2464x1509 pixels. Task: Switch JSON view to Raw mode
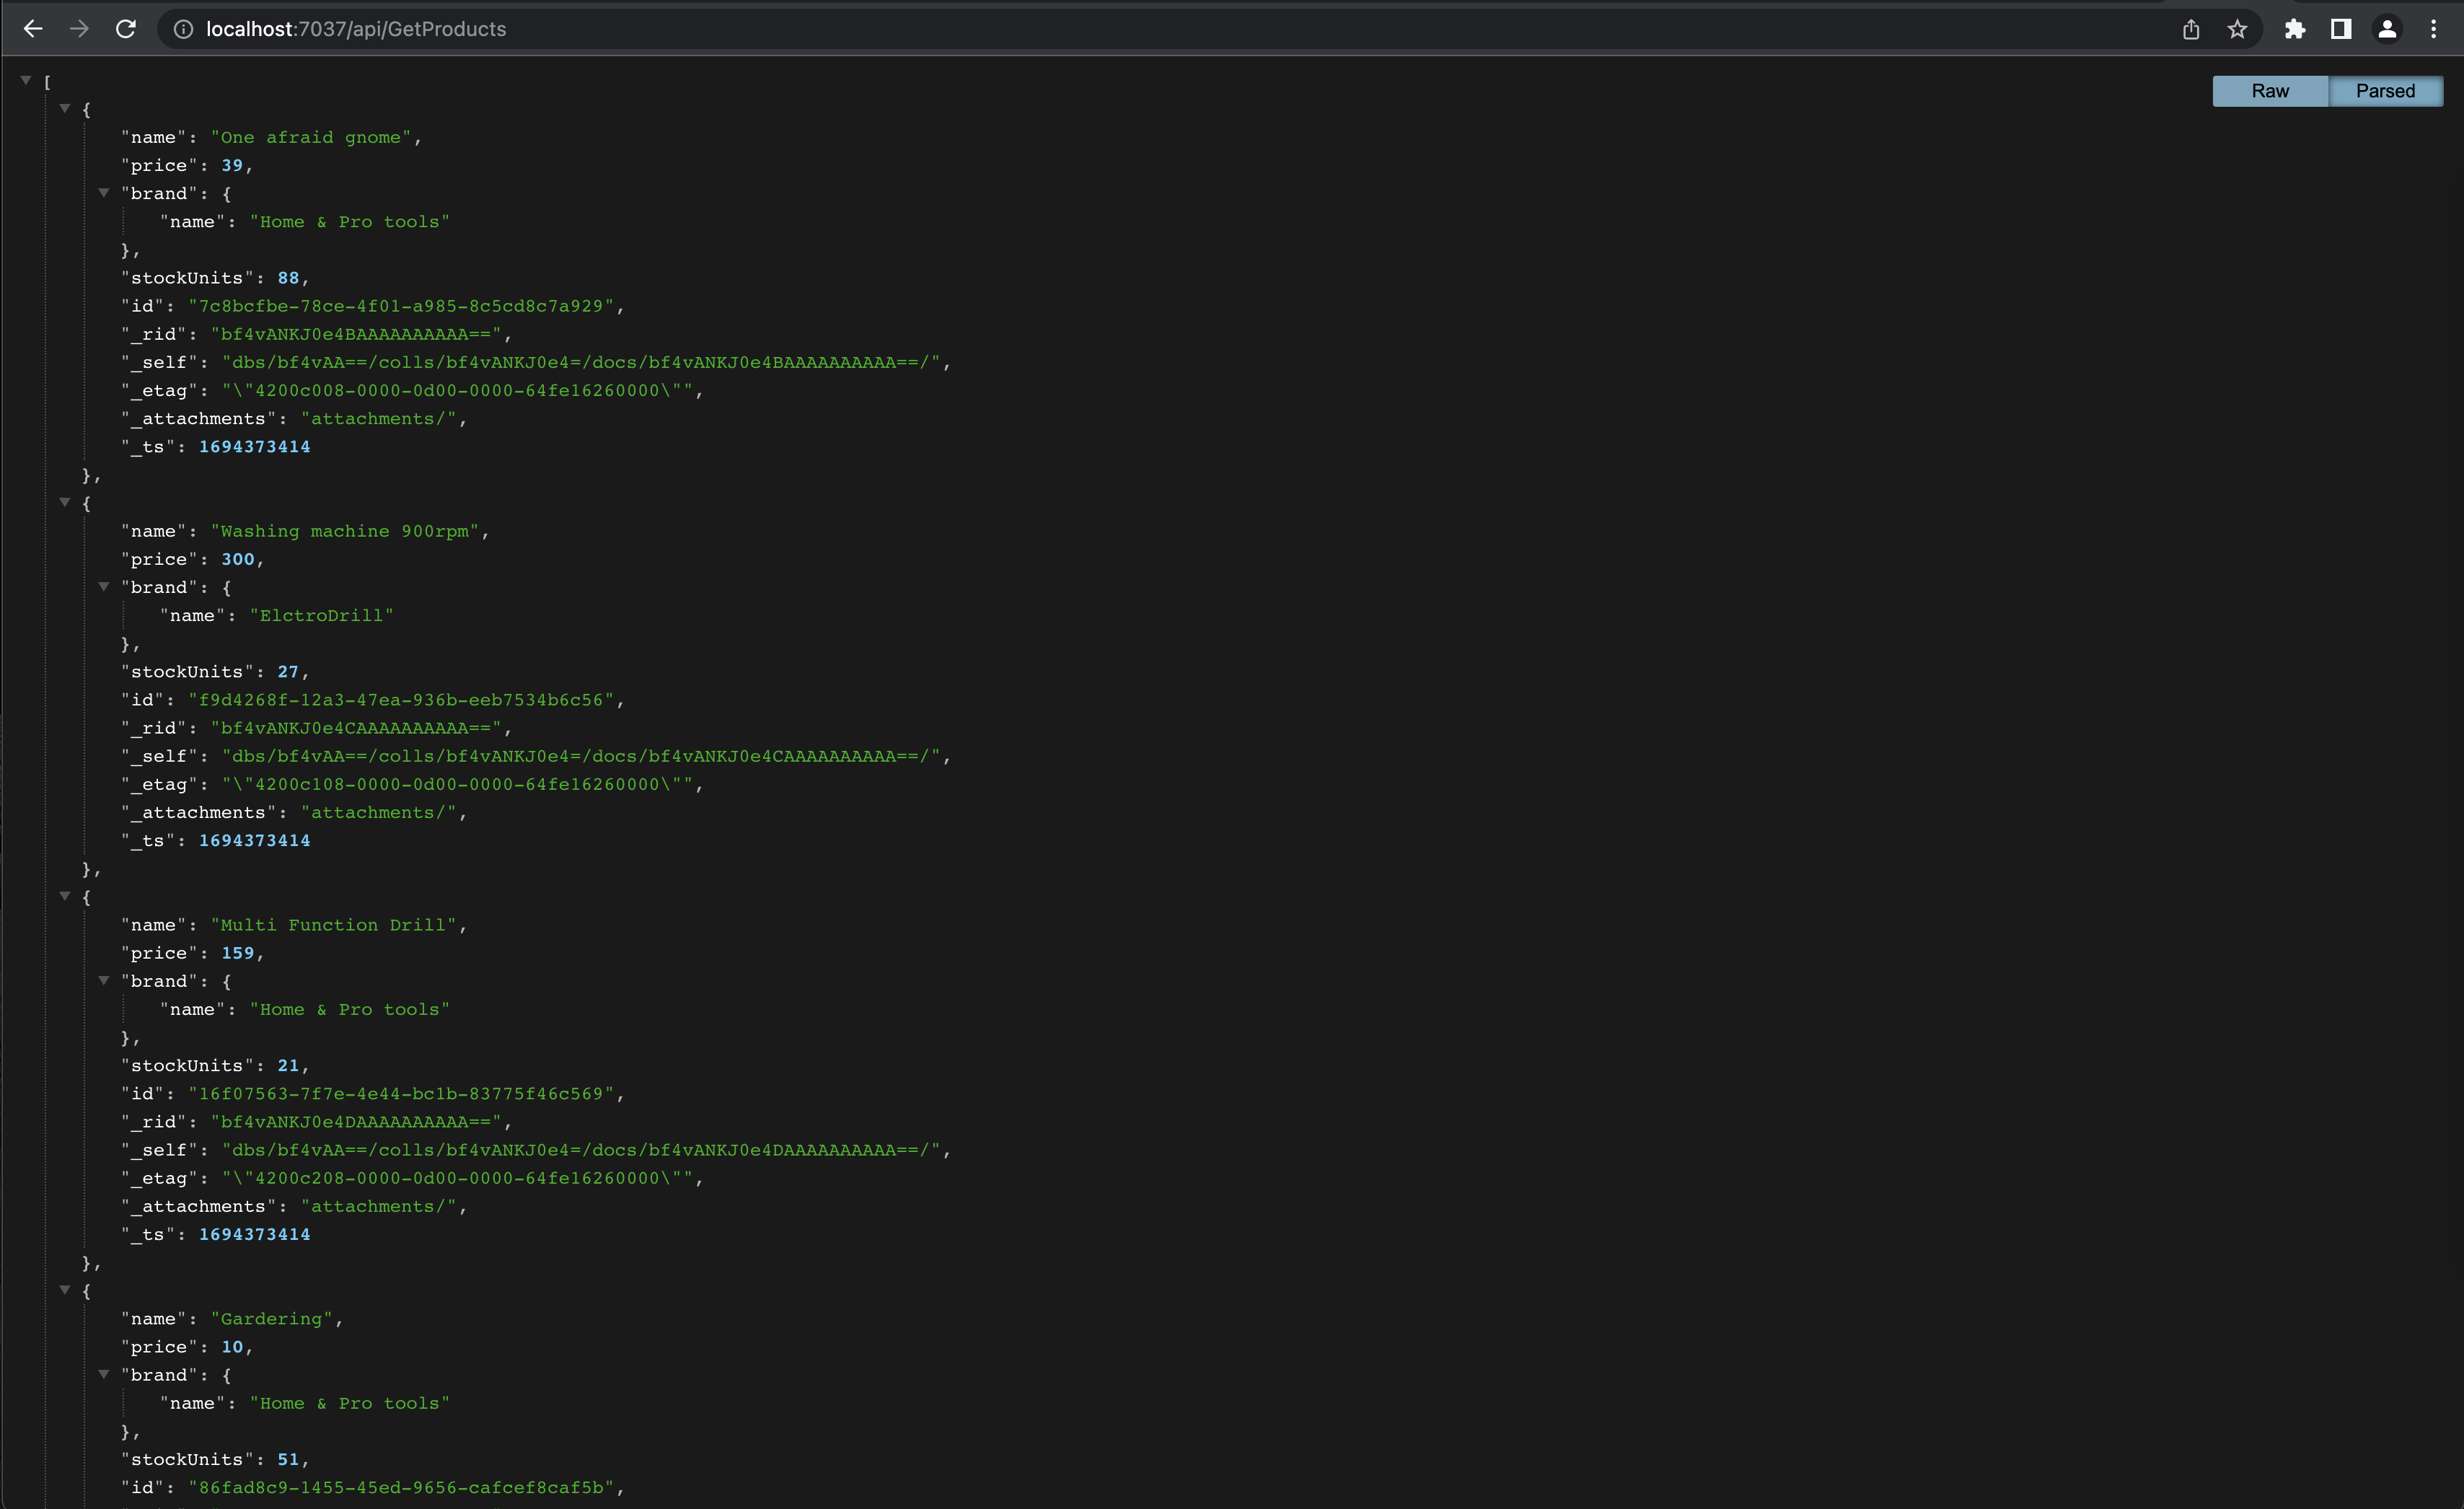2270,90
